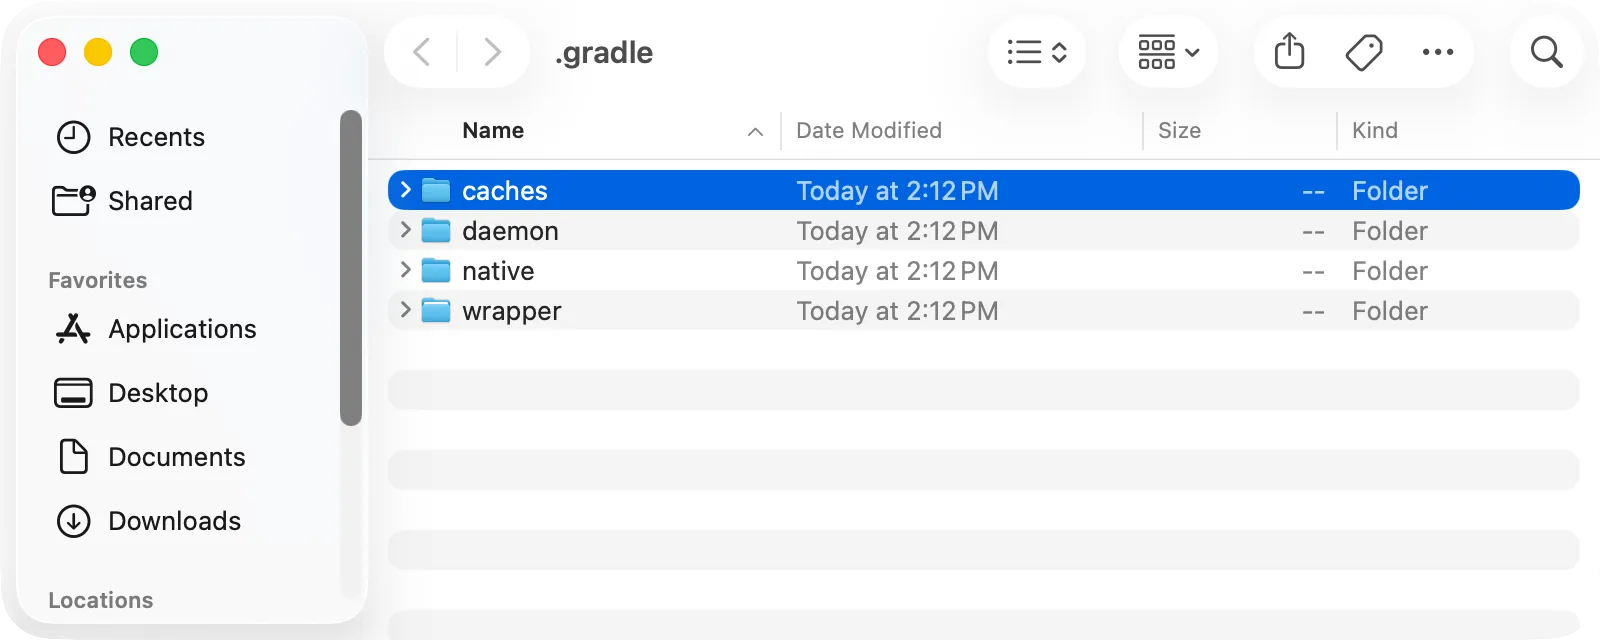Viewport: 1600px width, 640px height.
Task: Click the date modified of the daemon row
Action: coord(897,231)
